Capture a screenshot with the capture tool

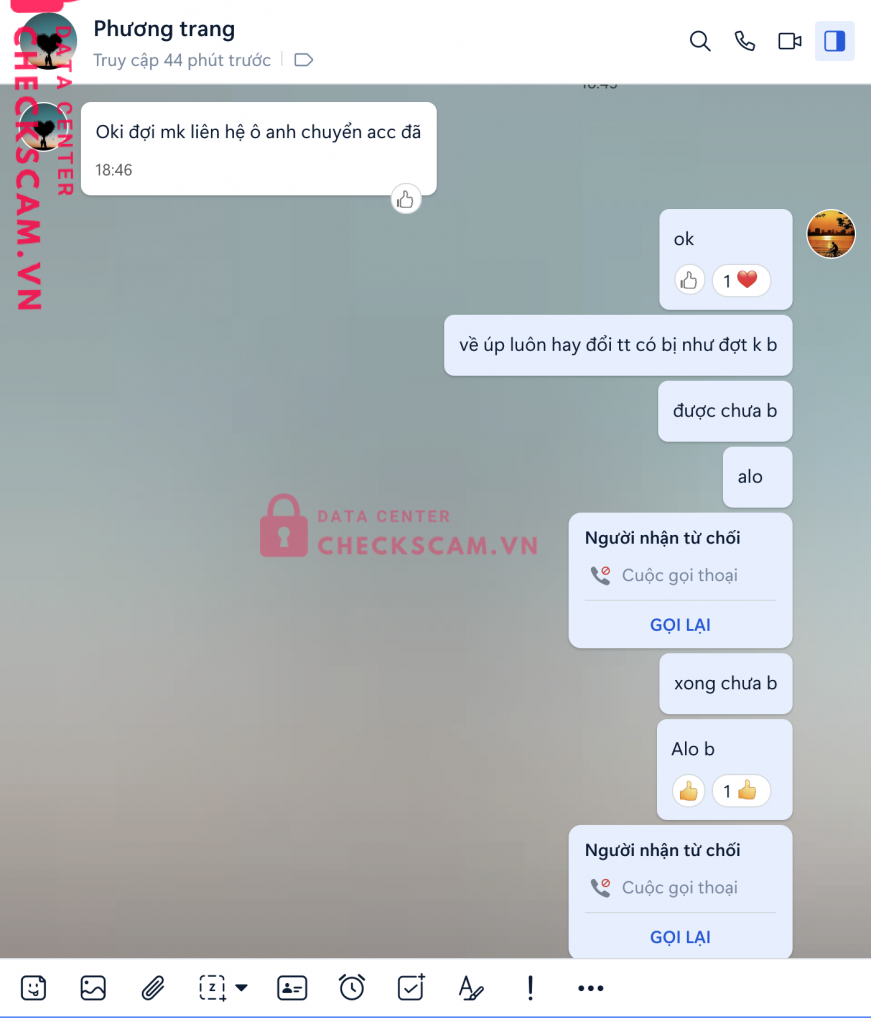pyautogui.click(x=212, y=987)
